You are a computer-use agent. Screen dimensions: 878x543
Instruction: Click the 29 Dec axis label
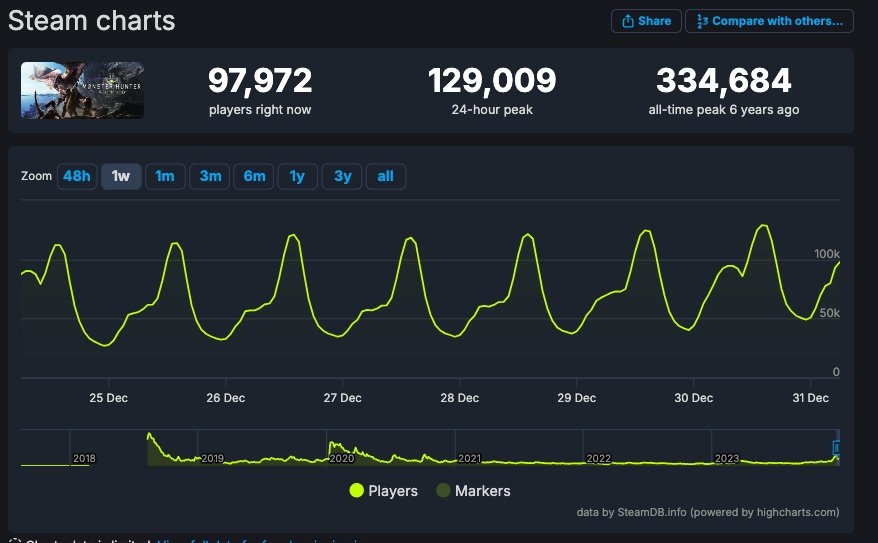[x=577, y=398]
